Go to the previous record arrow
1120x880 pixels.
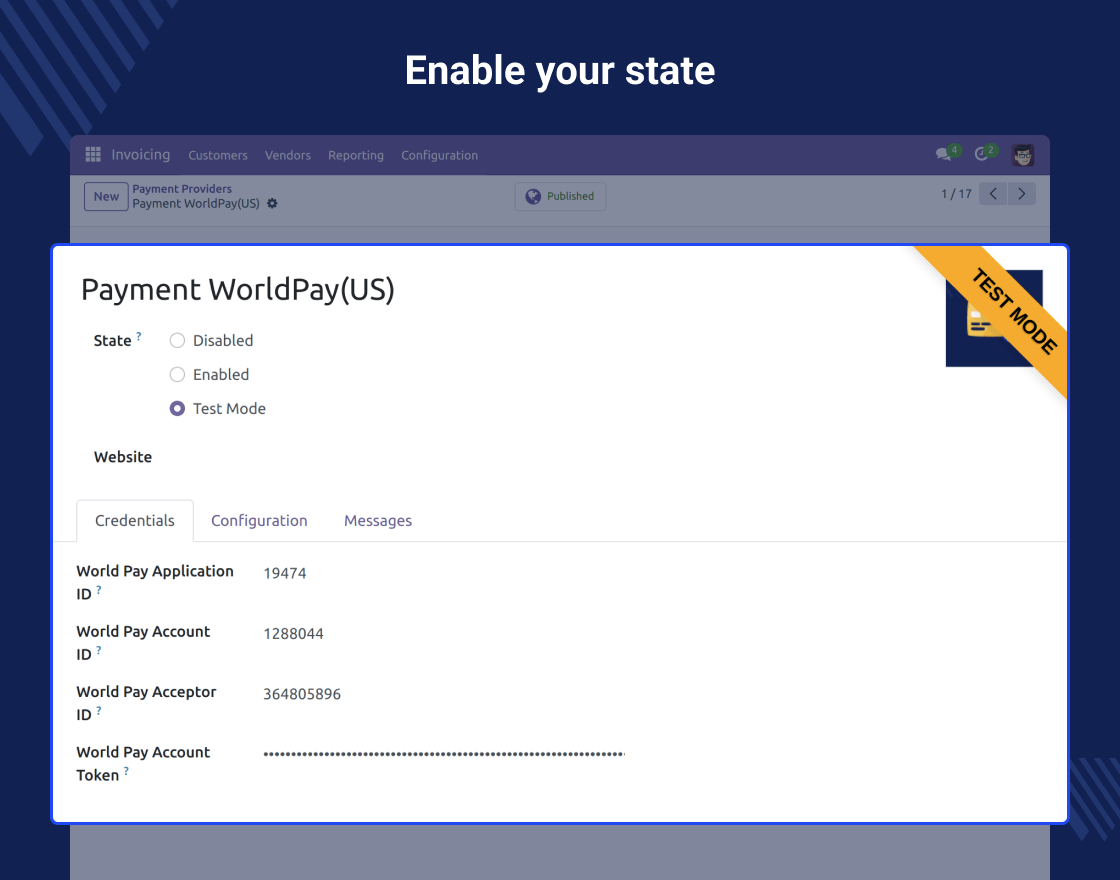[x=992, y=193]
